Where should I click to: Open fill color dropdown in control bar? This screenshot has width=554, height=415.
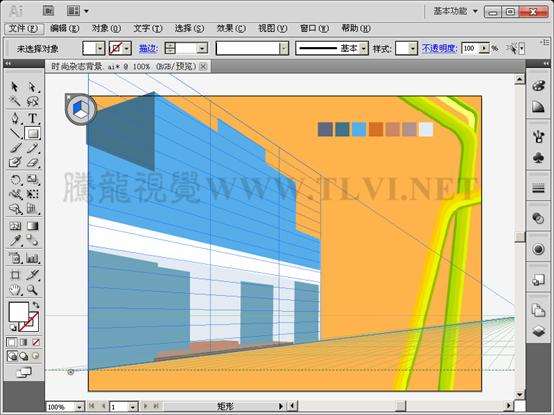pyautogui.click(x=100, y=48)
